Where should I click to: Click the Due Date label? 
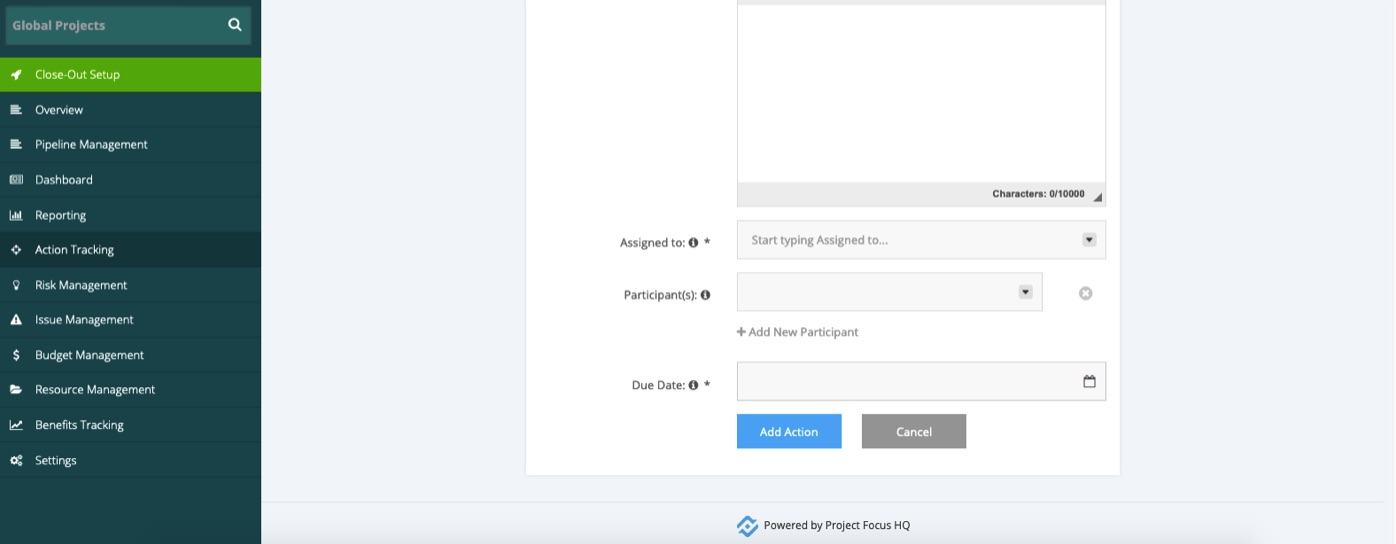(658, 385)
